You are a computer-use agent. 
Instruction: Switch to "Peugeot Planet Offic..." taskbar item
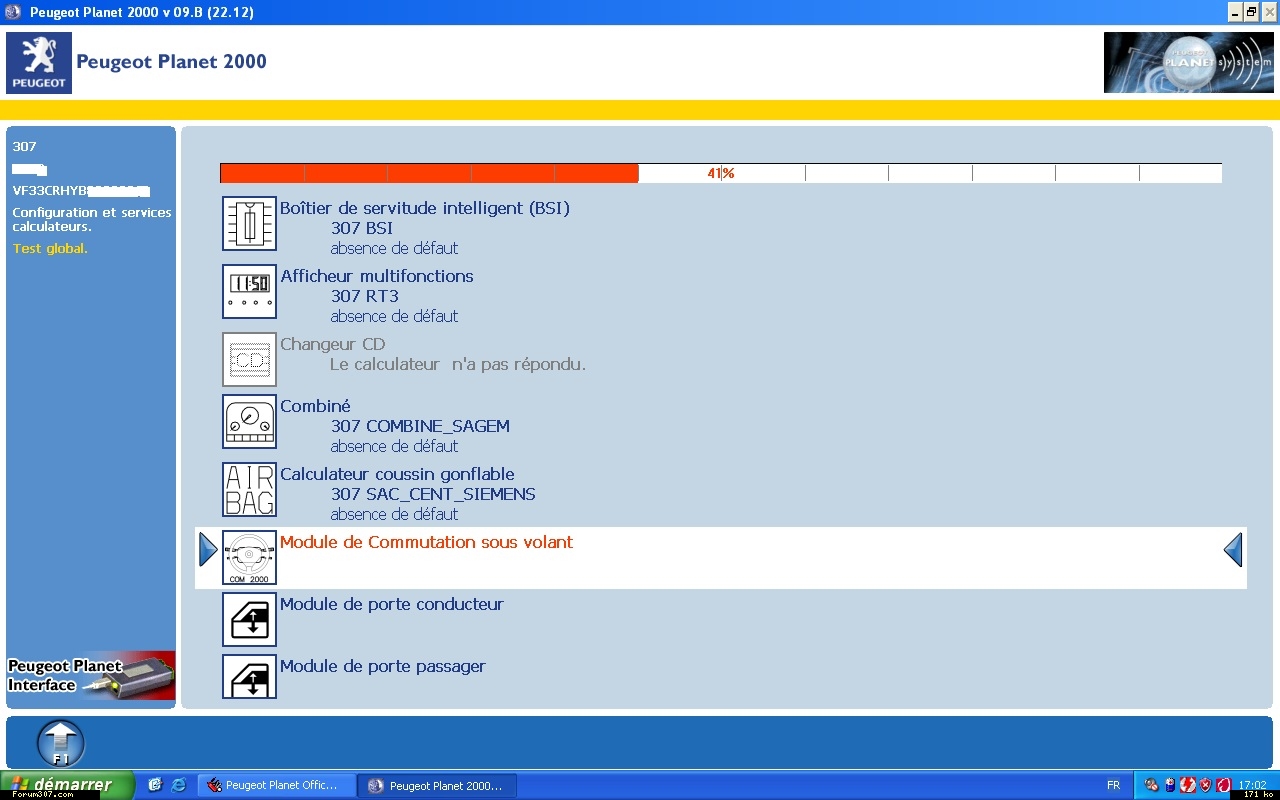(x=276, y=786)
